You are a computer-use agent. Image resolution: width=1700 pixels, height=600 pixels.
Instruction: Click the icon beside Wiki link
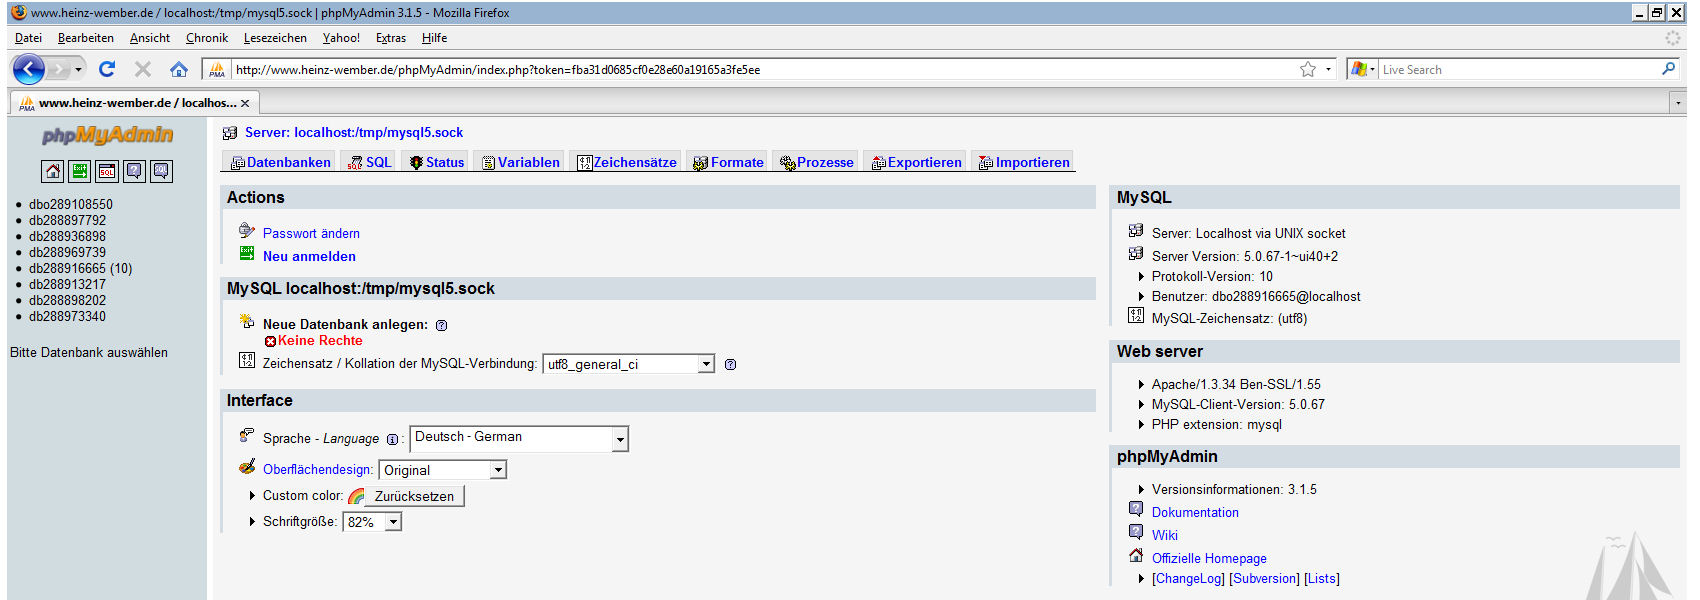(1136, 532)
